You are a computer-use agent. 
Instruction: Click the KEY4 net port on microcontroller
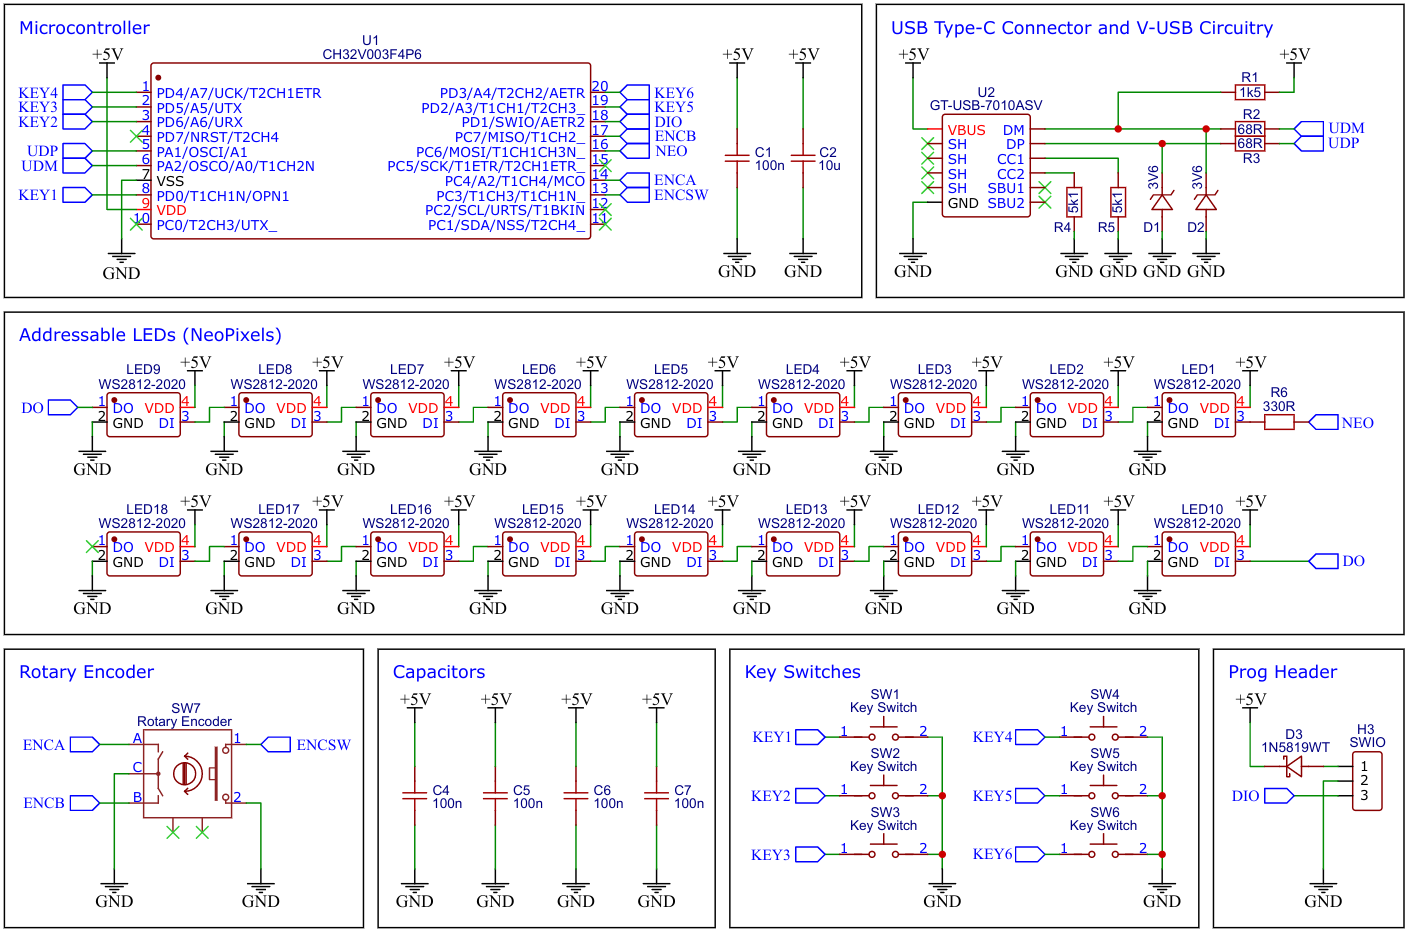point(55,93)
